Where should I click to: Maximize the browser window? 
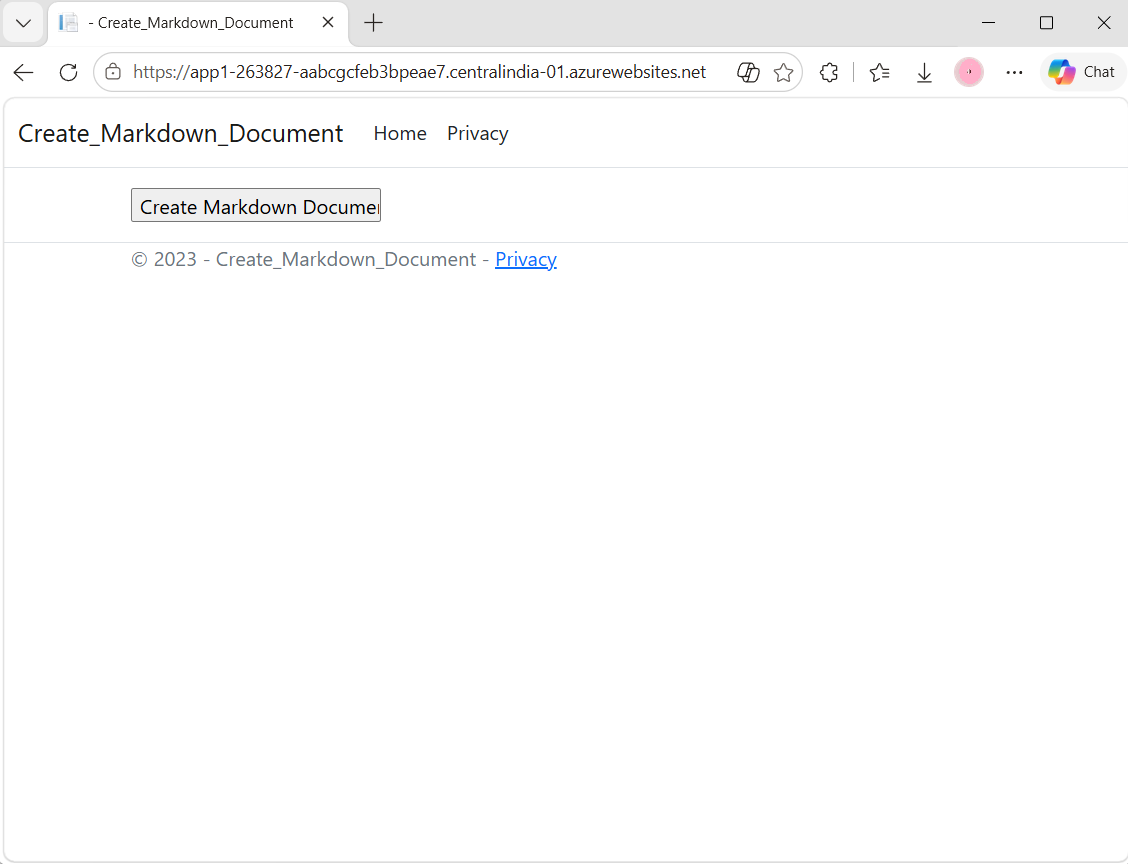click(x=1047, y=23)
